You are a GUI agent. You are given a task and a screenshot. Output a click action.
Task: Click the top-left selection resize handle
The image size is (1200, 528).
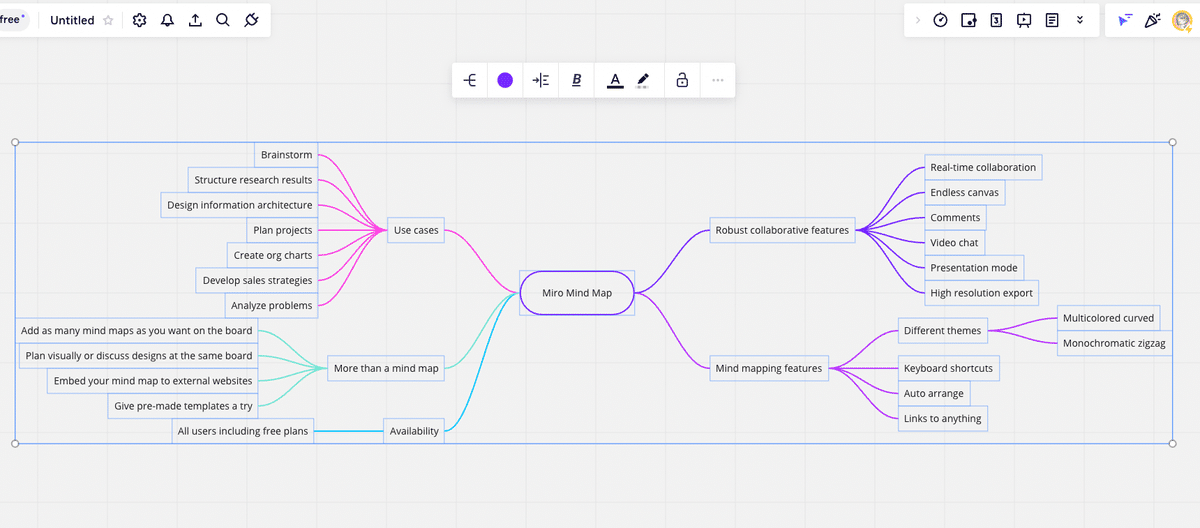(15, 142)
